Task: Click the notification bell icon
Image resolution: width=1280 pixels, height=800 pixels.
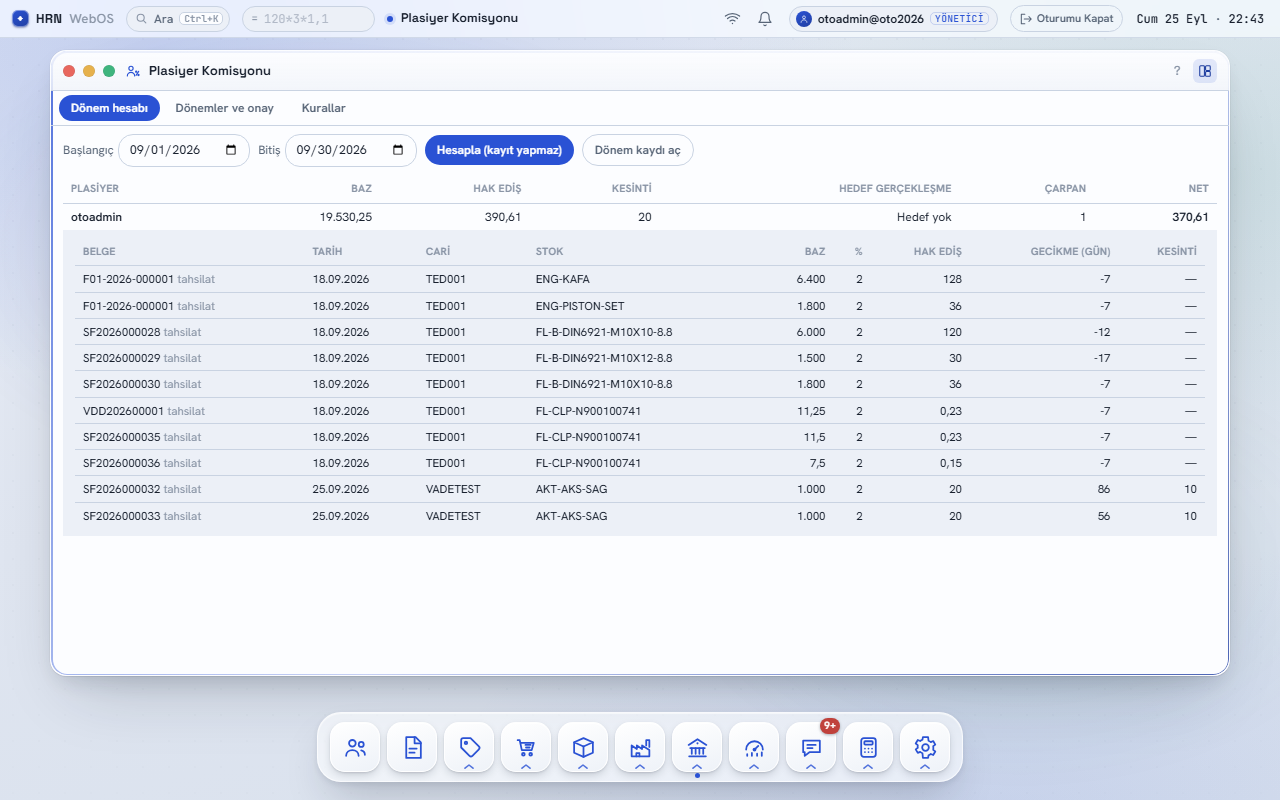Action: pyautogui.click(x=765, y=18)
